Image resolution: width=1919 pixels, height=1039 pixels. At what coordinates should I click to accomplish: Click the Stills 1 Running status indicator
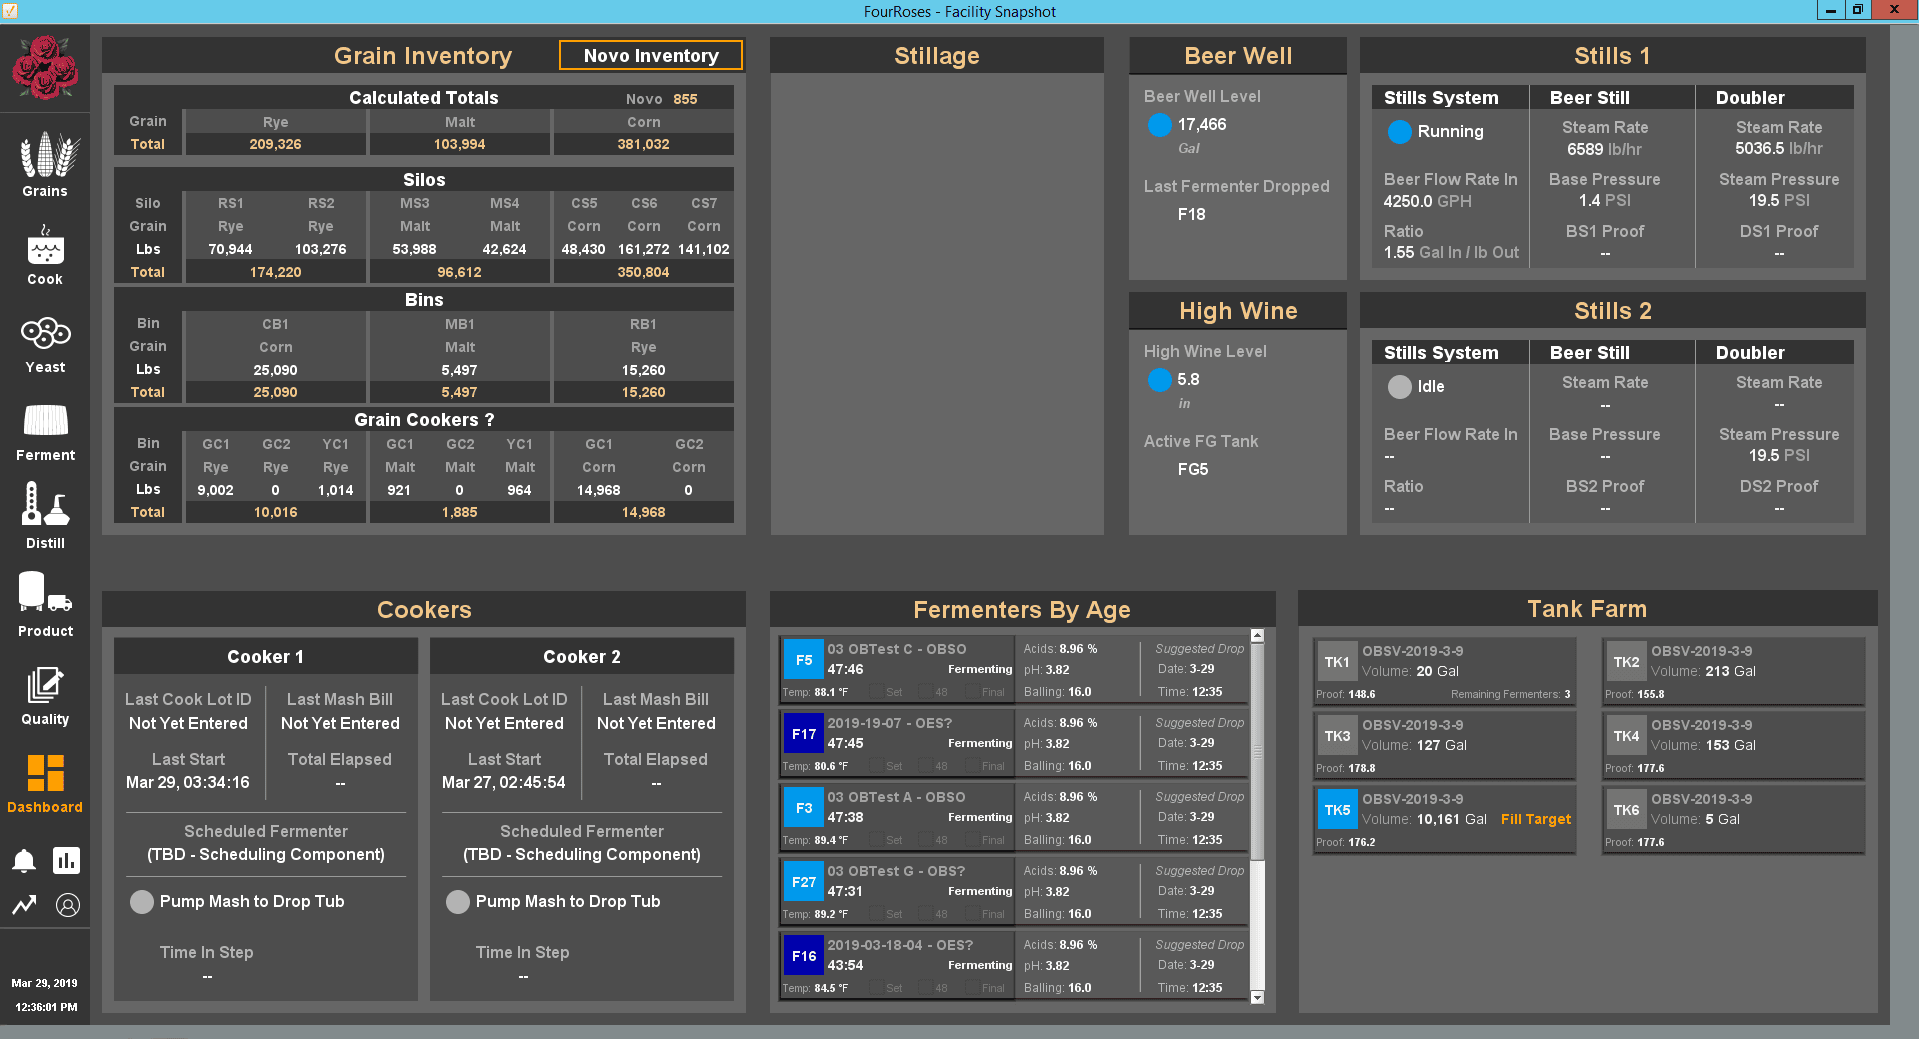click(1400, 132)
